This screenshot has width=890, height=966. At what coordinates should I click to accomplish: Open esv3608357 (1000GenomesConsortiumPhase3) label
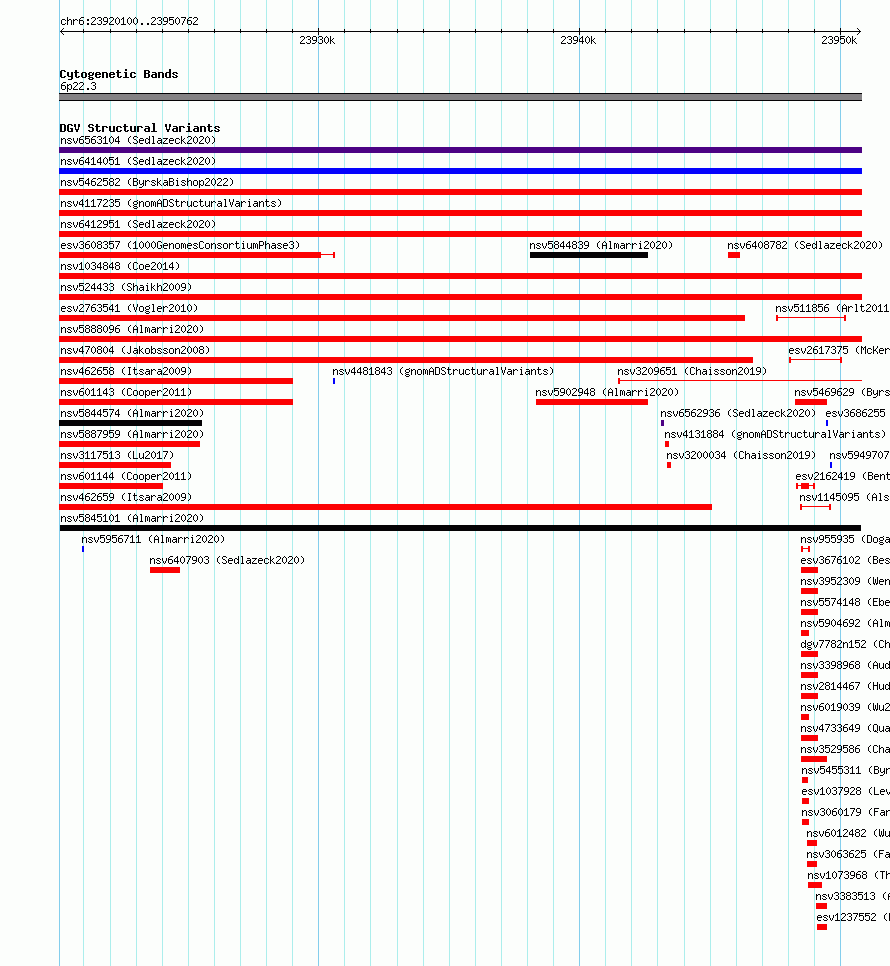(180, 245)
